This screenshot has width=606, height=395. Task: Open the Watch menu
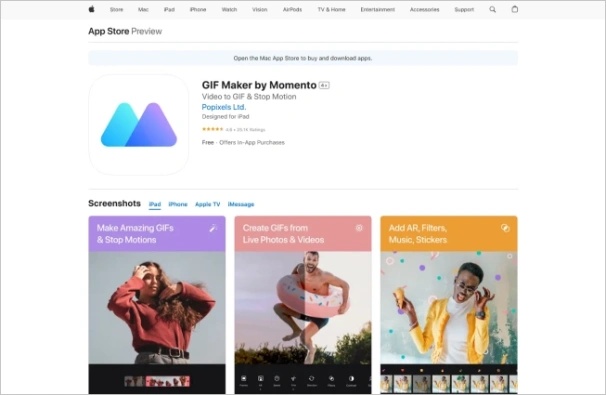pos(229,9)
